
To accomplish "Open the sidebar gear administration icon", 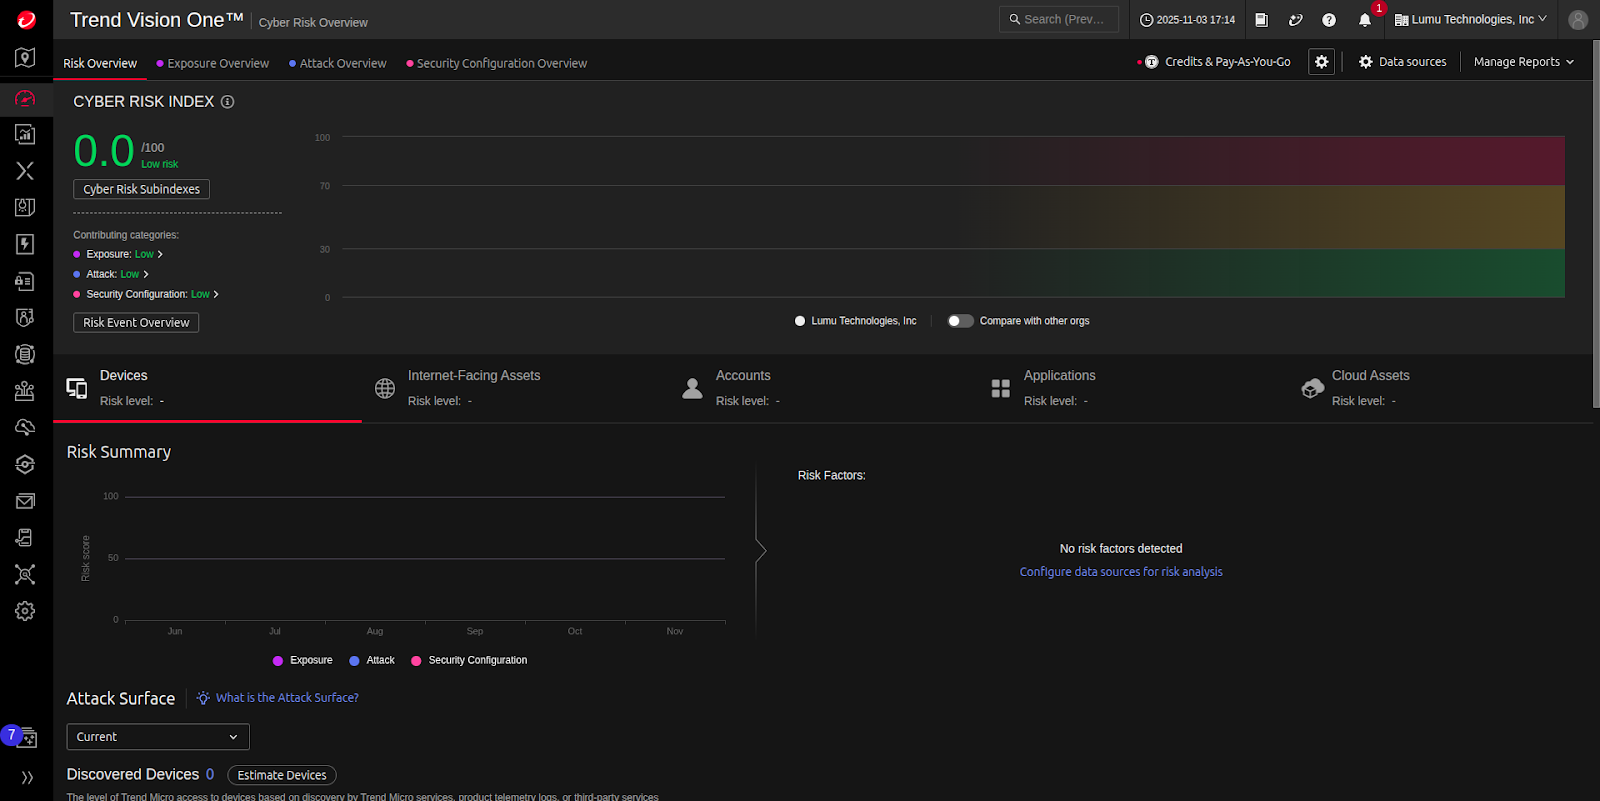I will pos(25,611).
